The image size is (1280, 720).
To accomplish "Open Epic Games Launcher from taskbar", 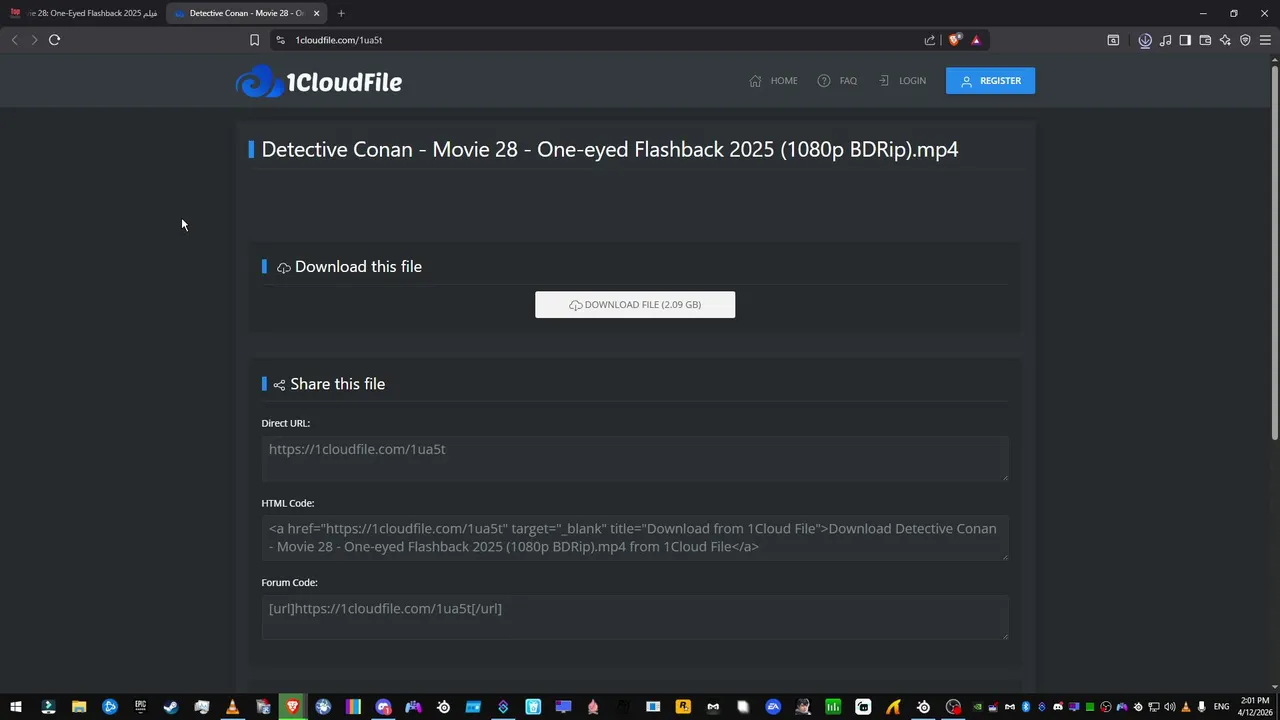I will point(140,707).
